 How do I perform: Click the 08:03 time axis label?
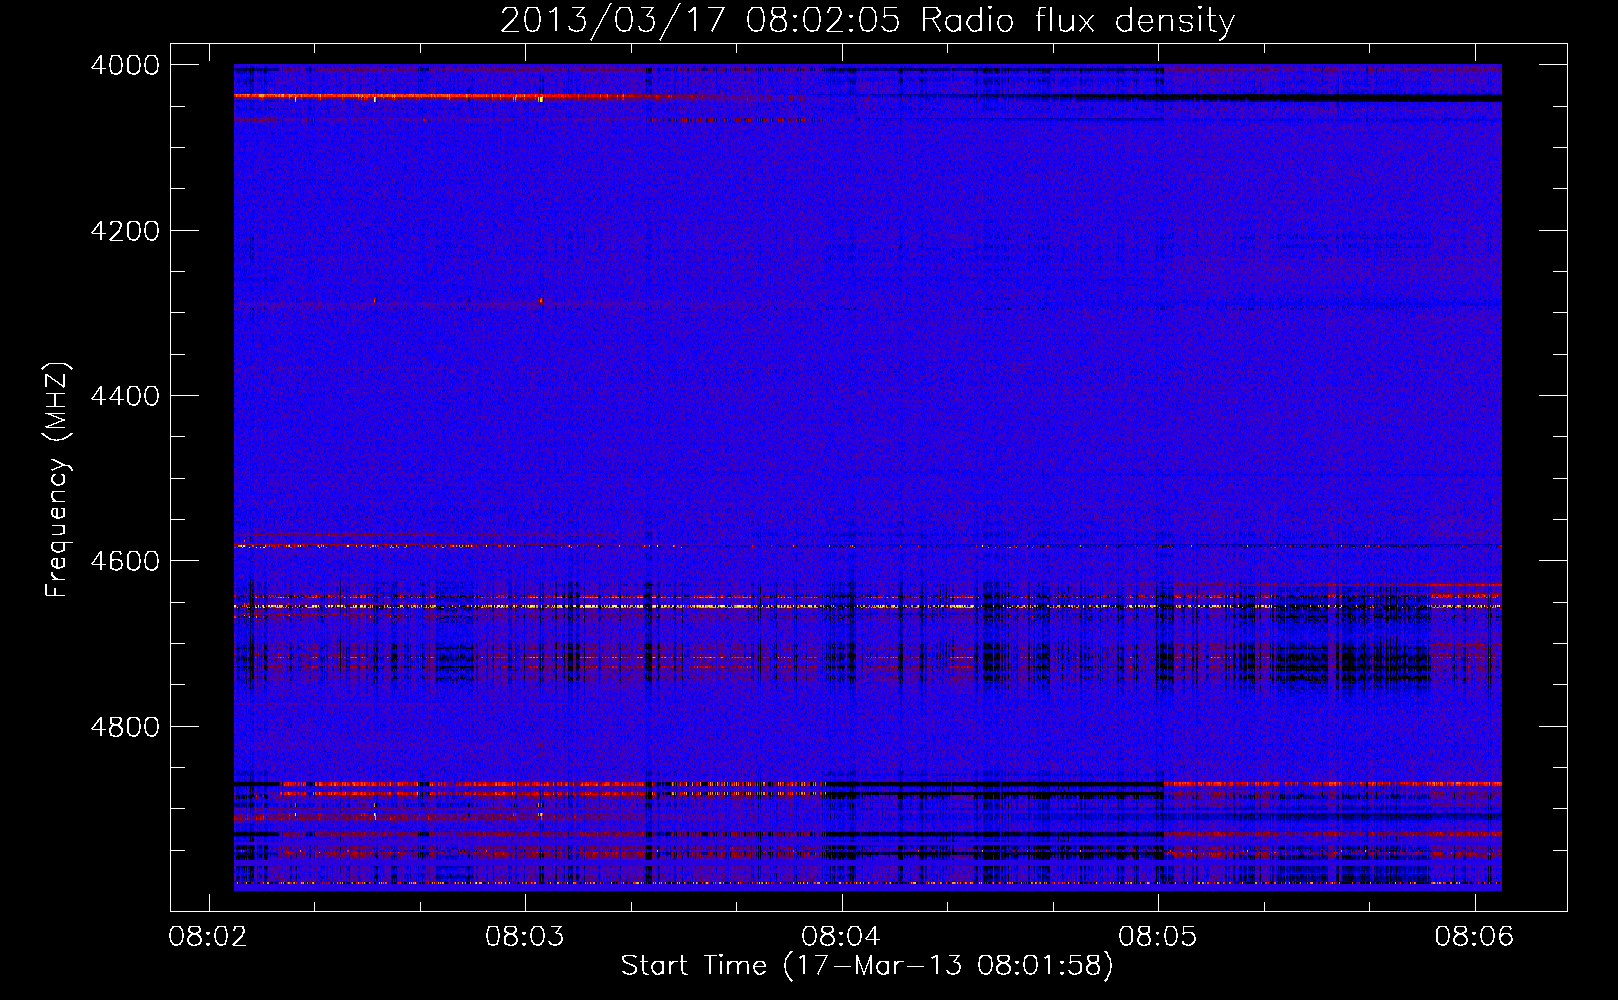point(524,937)
